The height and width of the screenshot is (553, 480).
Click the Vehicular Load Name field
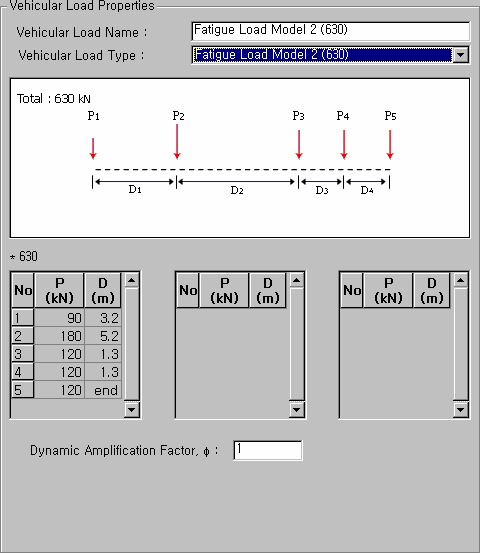point(331,31)
